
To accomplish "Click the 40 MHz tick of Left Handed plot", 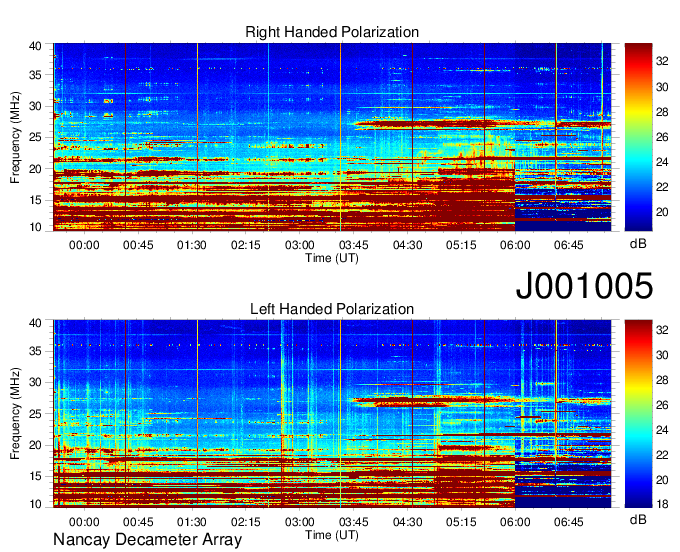I will click(35, 323).
